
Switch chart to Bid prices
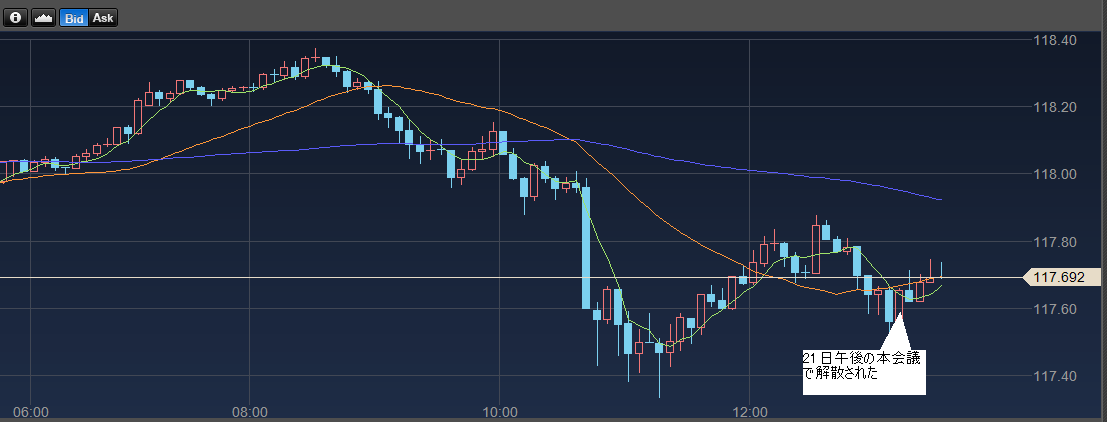tap(74, 18)
